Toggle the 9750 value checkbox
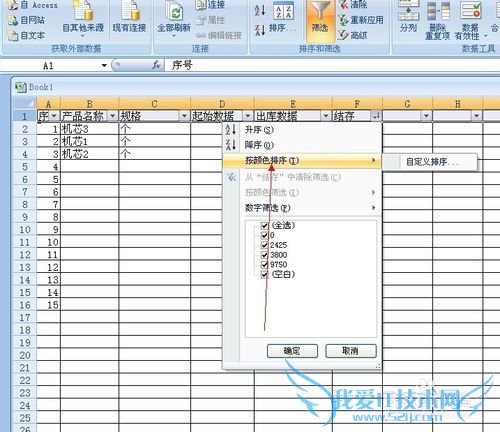The width and height of the screenshot is (500, 432). click(x=264, y=265)
